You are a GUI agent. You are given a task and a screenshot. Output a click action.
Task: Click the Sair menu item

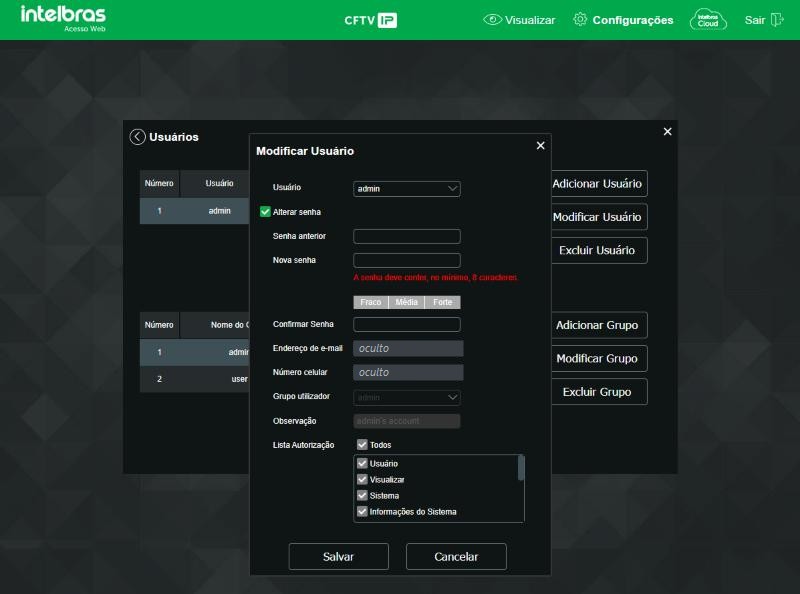click(755, 20)
